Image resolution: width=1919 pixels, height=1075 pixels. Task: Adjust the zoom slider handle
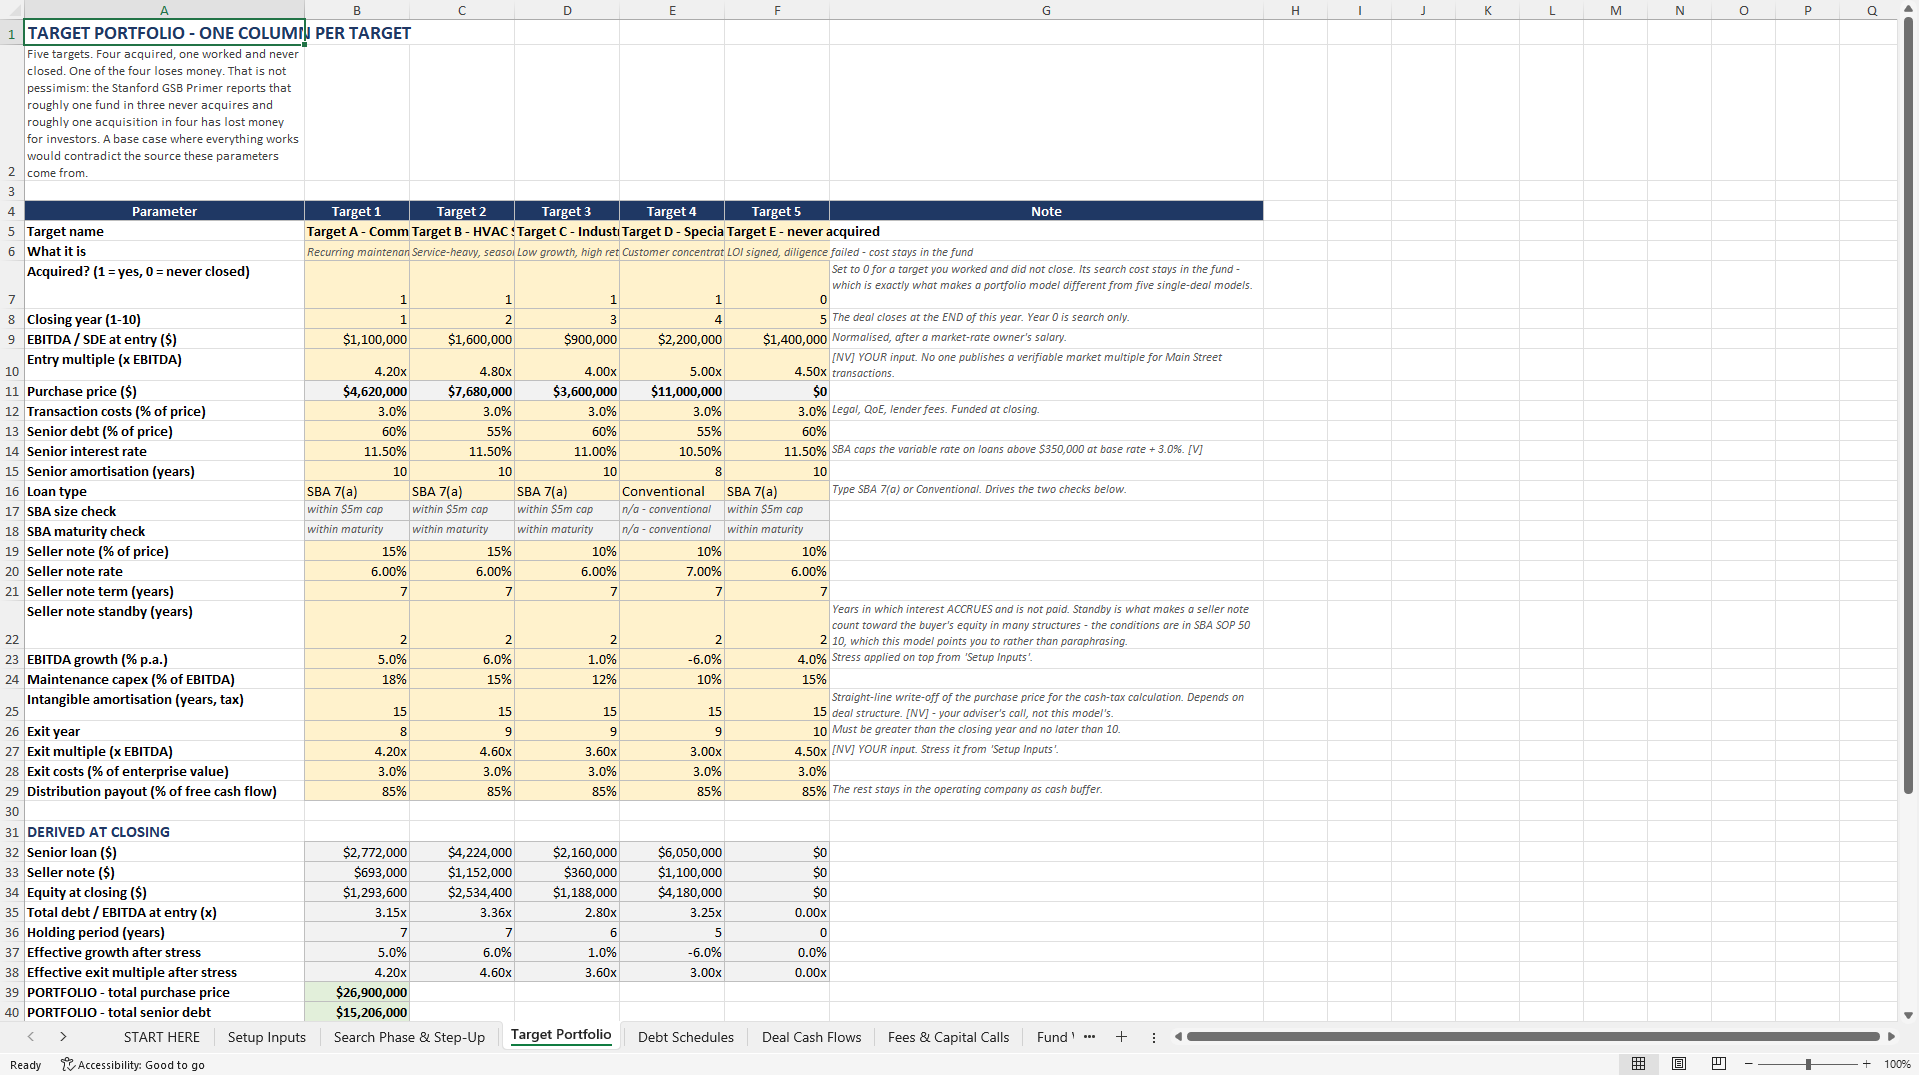[x=1808, y=1064]
